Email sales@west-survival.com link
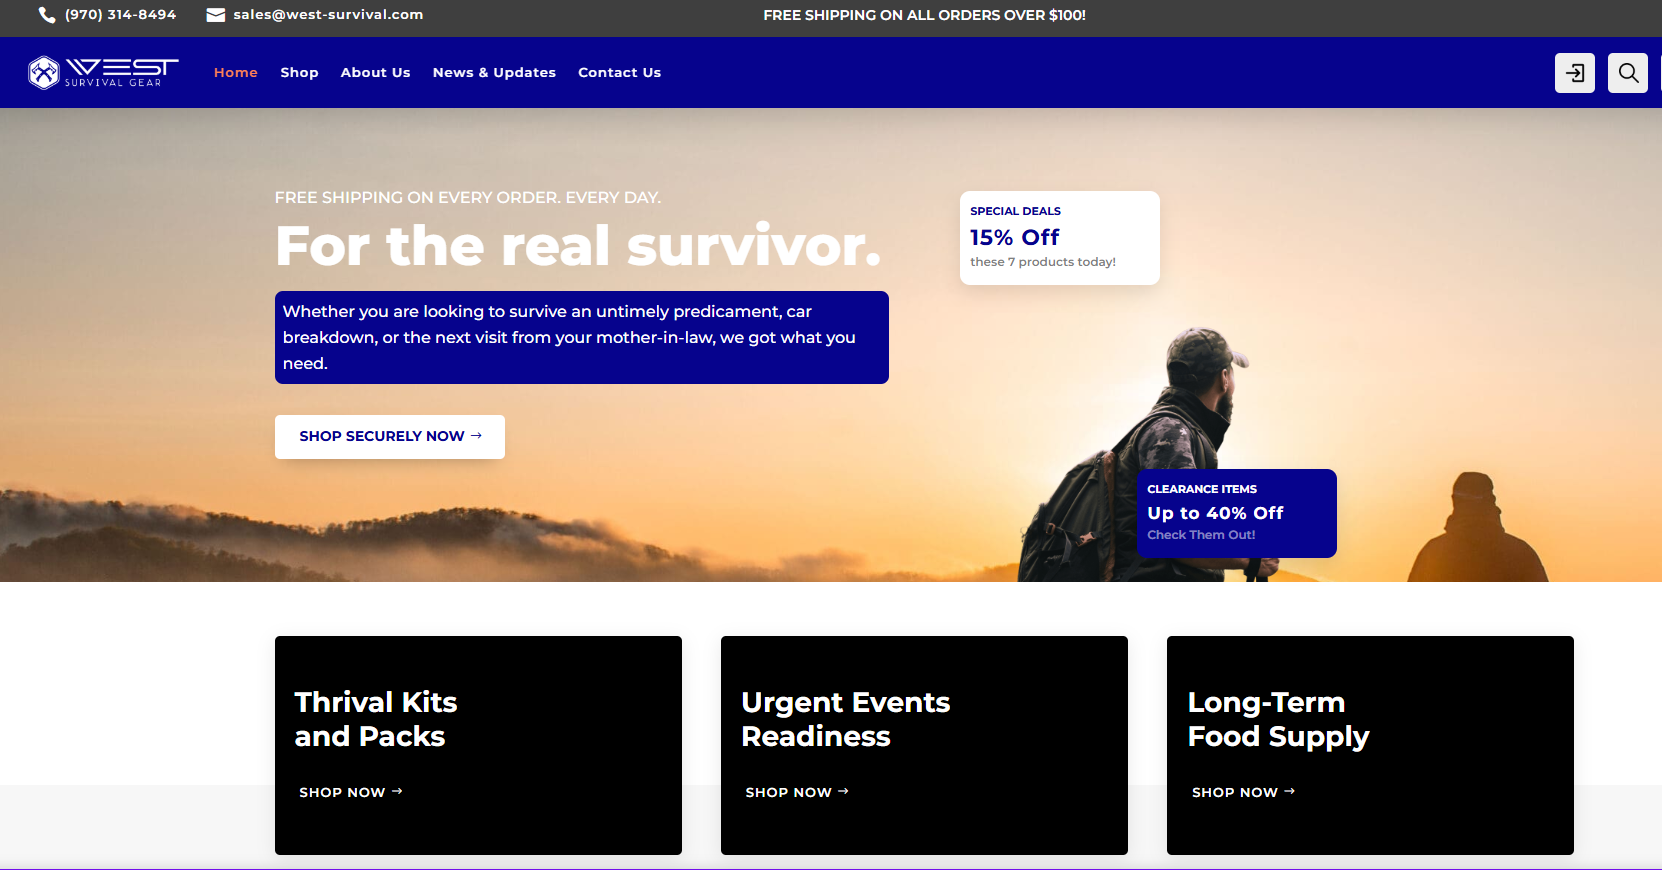 328,15
